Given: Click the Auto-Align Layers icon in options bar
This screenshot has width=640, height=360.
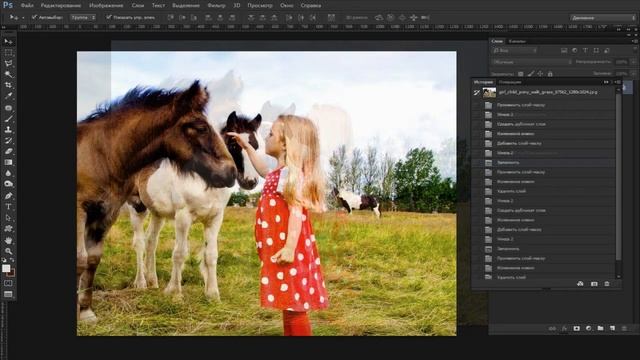Looking at the screenshot, I should [331, 18].
